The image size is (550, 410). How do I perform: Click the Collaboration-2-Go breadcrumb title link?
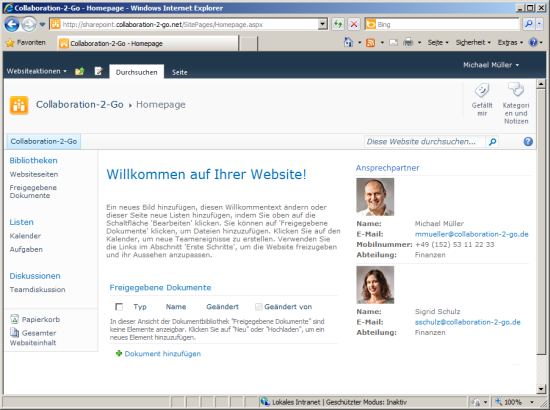pyautogui.click(x=80, y=105)
